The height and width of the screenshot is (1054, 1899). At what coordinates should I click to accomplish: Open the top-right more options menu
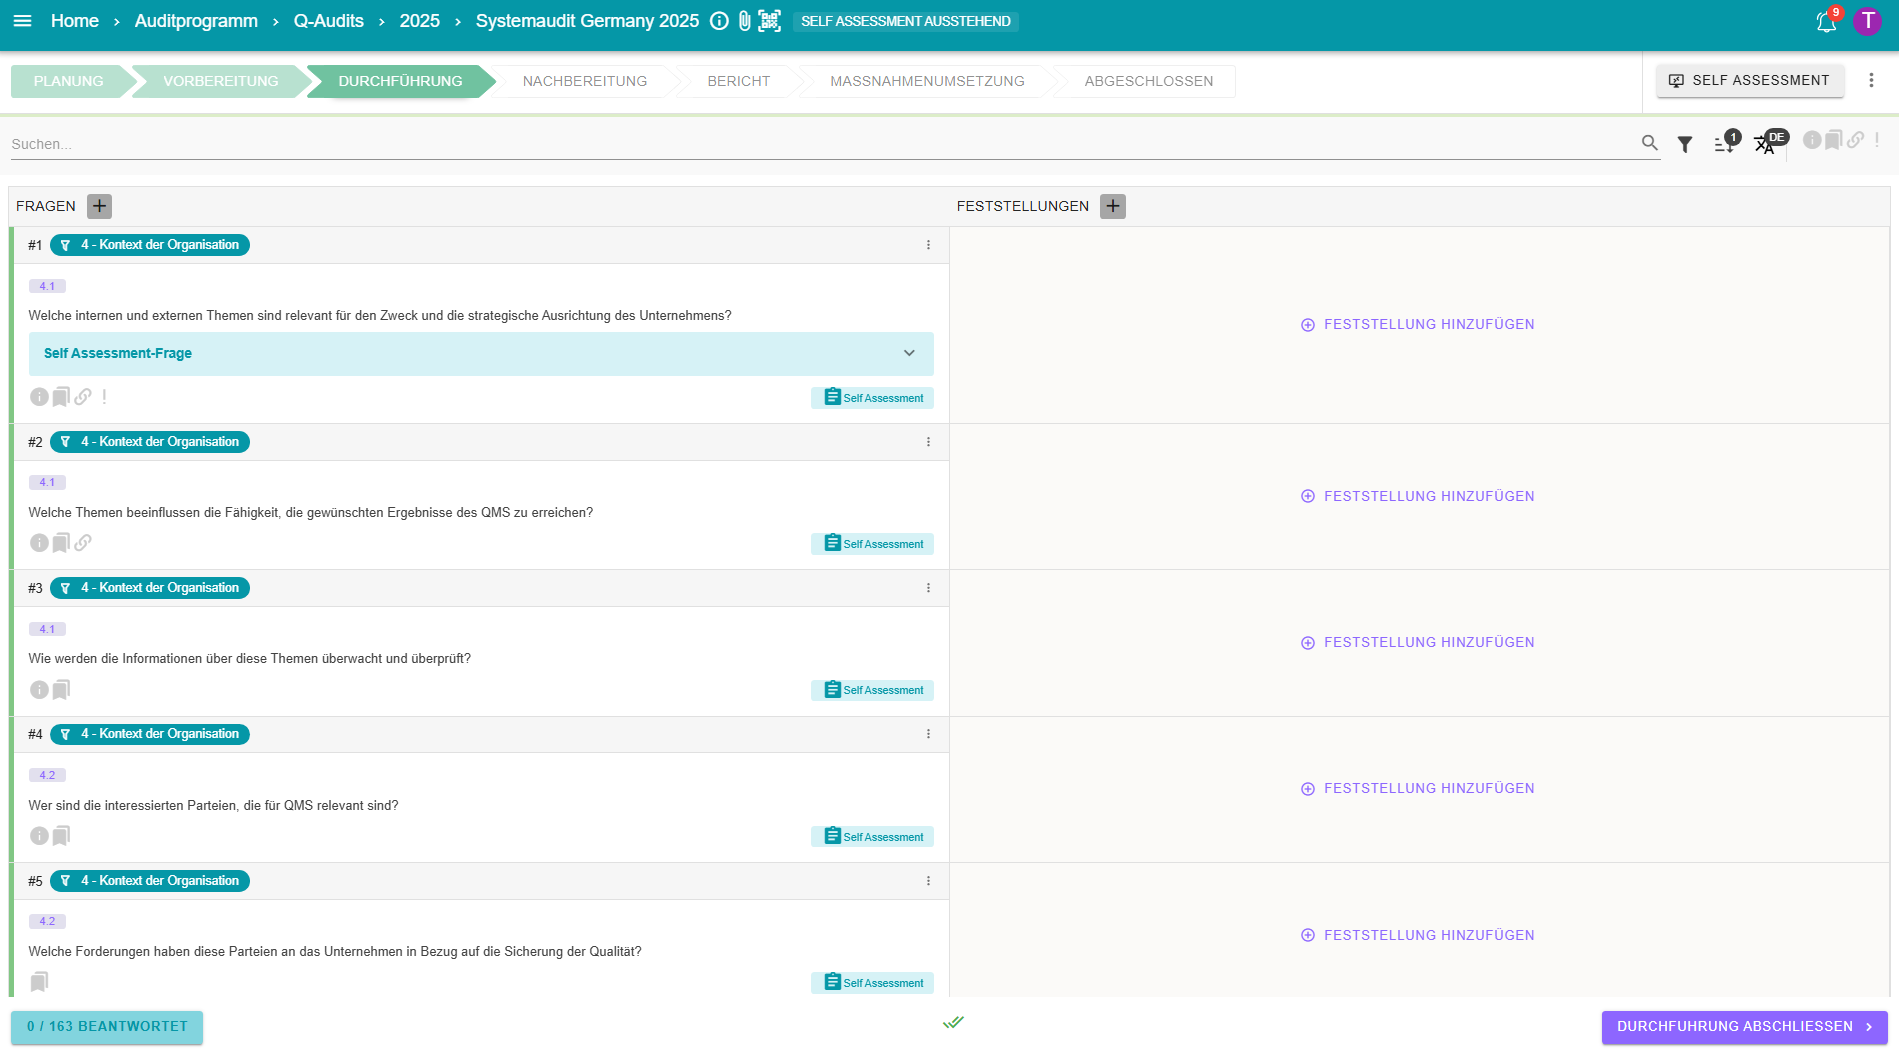tap(1871, 80)
